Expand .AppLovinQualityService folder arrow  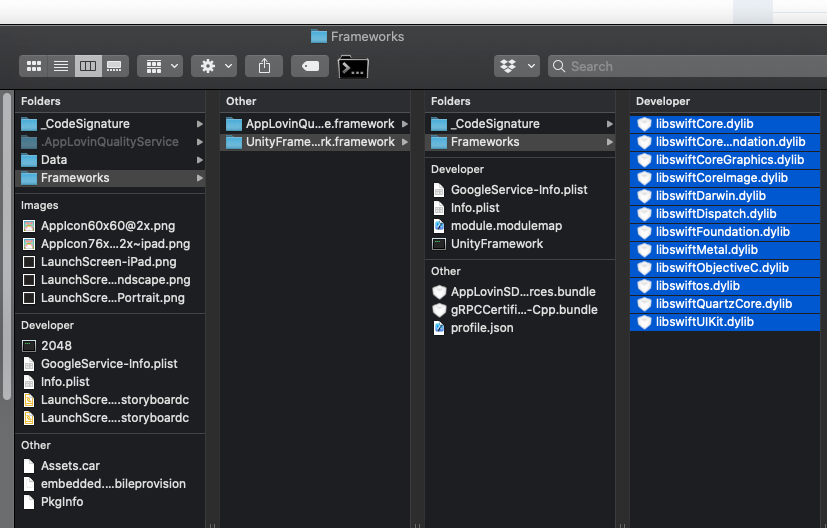(x=200, y=142)
